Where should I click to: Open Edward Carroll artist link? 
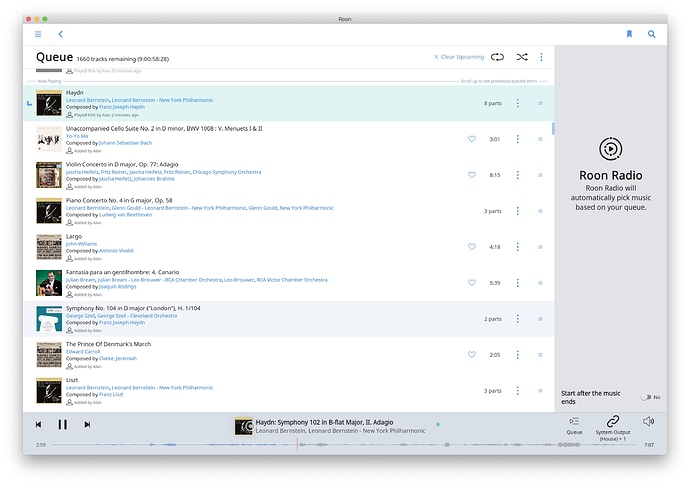click(83, 352)
